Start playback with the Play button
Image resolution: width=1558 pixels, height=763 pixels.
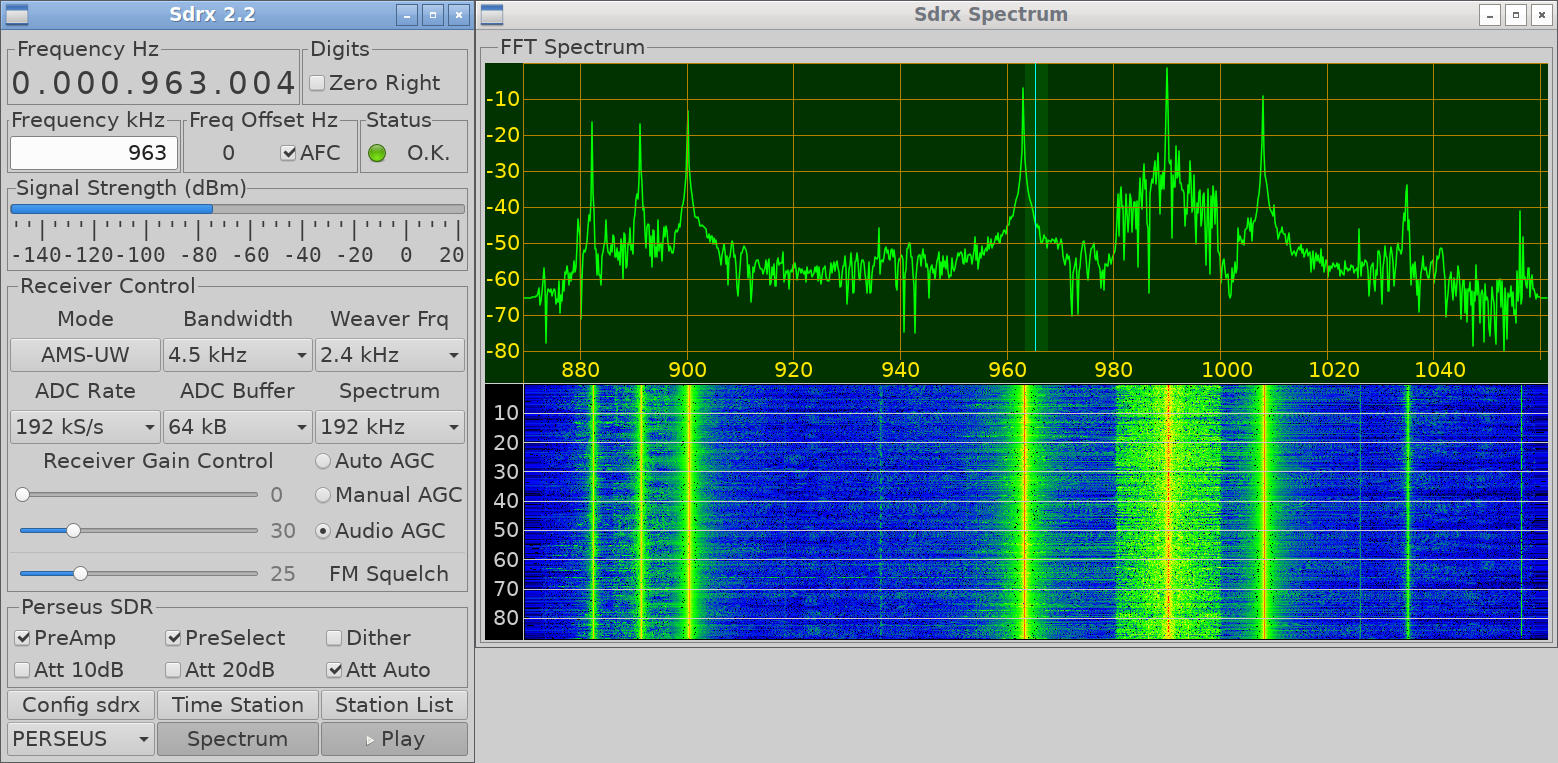394,739
